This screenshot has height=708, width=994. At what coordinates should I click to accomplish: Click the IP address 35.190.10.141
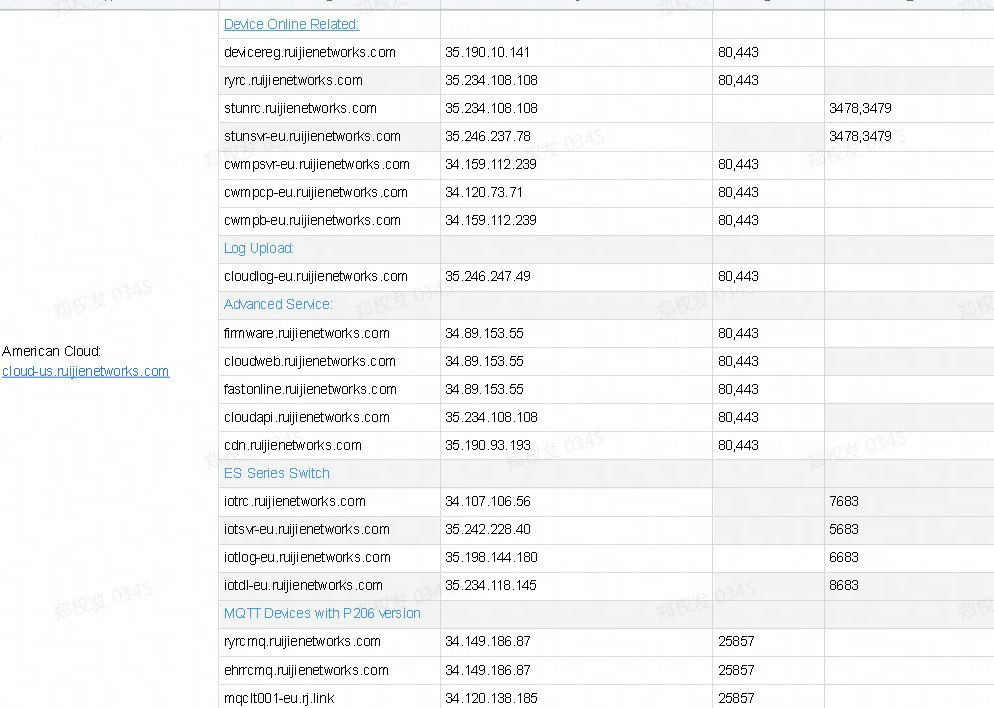point(487,52)
